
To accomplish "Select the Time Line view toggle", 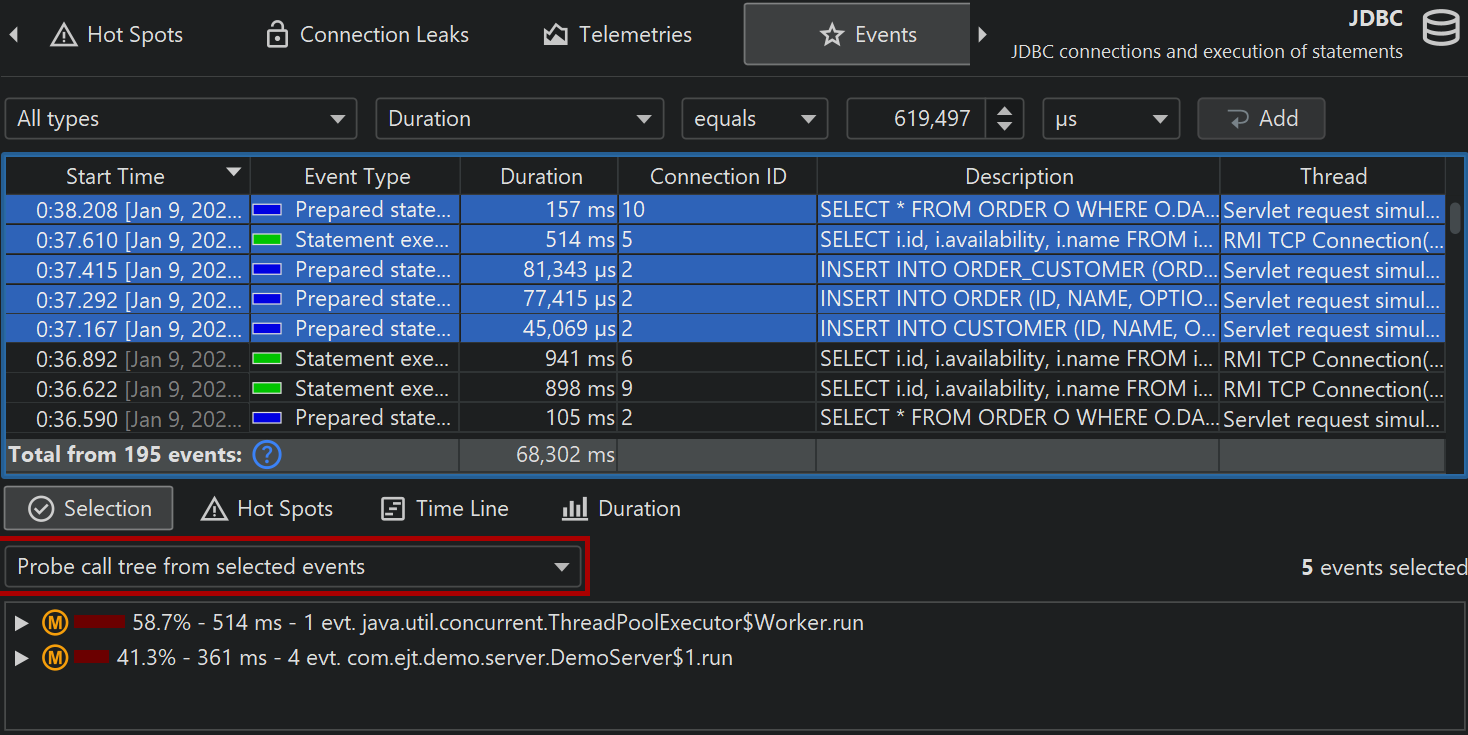I will point(445,509).
